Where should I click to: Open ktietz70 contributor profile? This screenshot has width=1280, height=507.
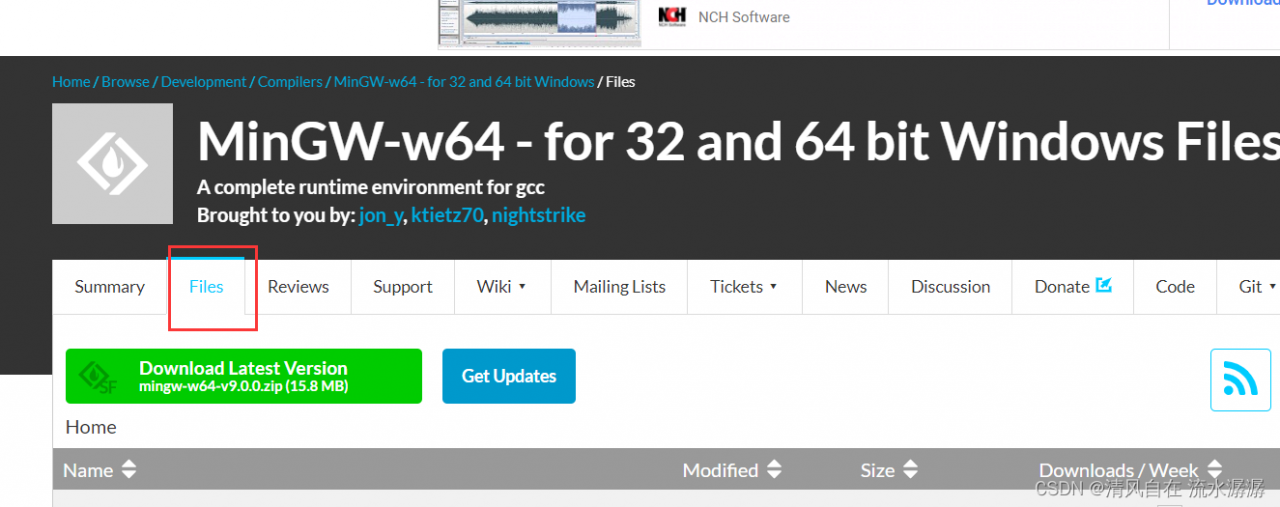coord(447,215)
